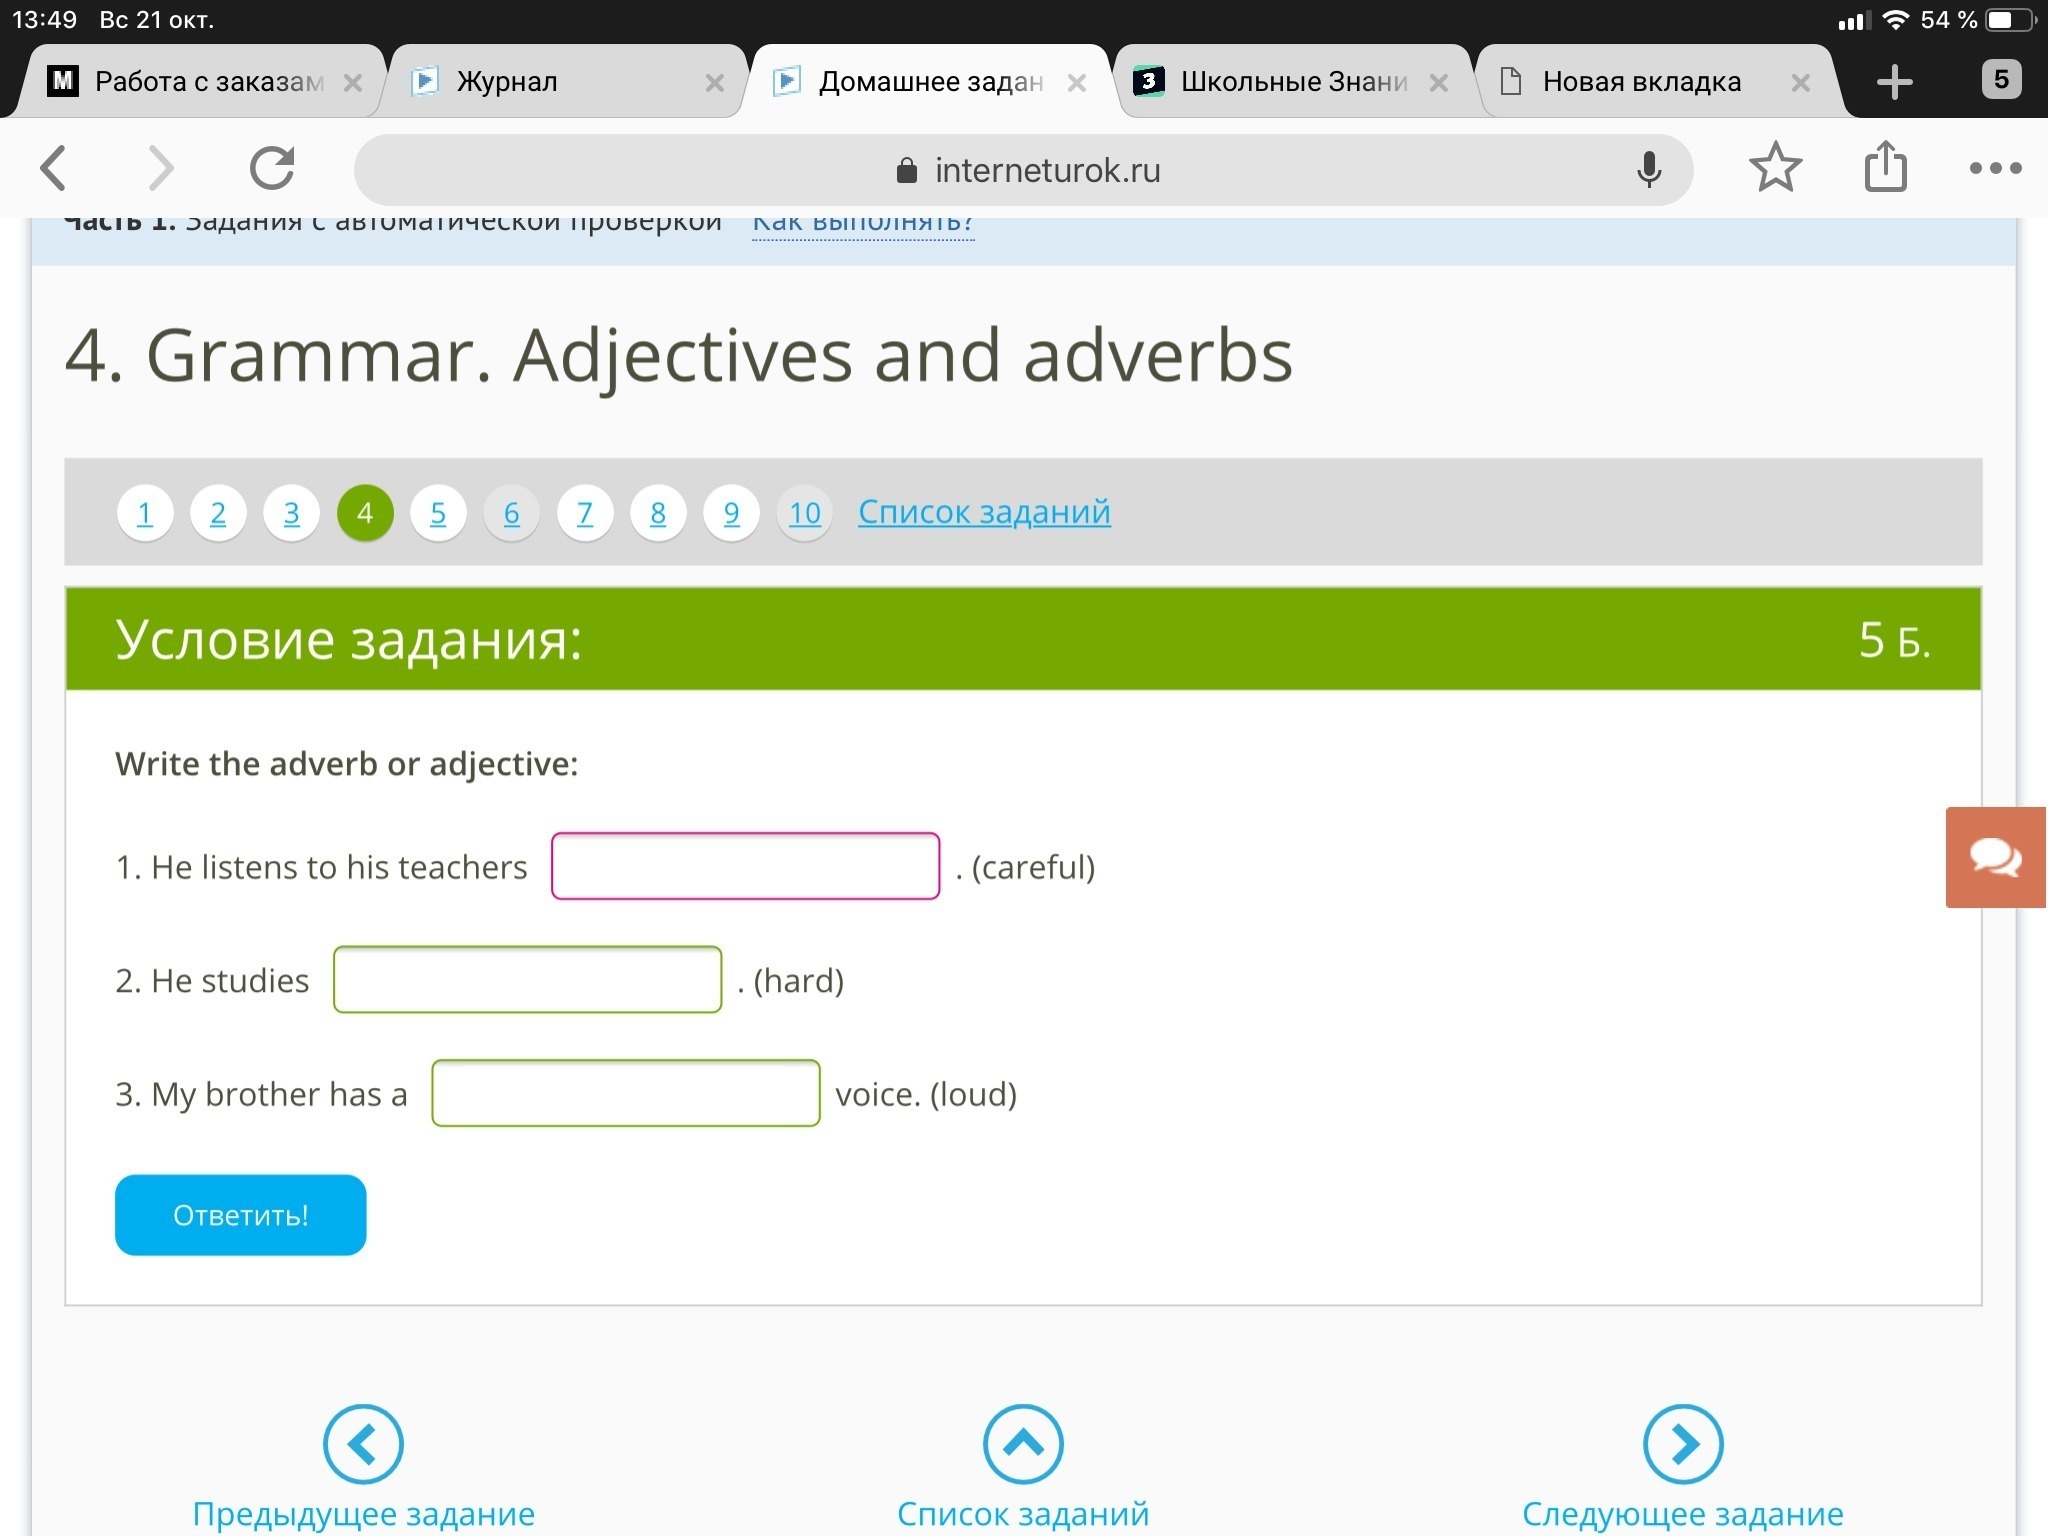Viewport: 2048px width, 1536px height.
Task: Click the next task circle arrow
Action: 1683,1444
